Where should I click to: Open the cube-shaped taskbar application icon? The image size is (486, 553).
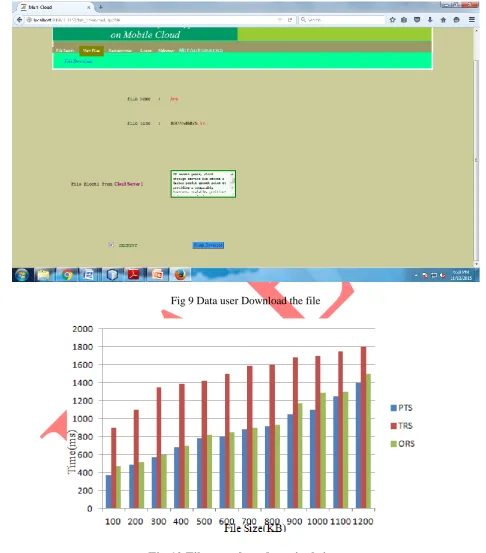pyautogui.click(x=112, y=275)
